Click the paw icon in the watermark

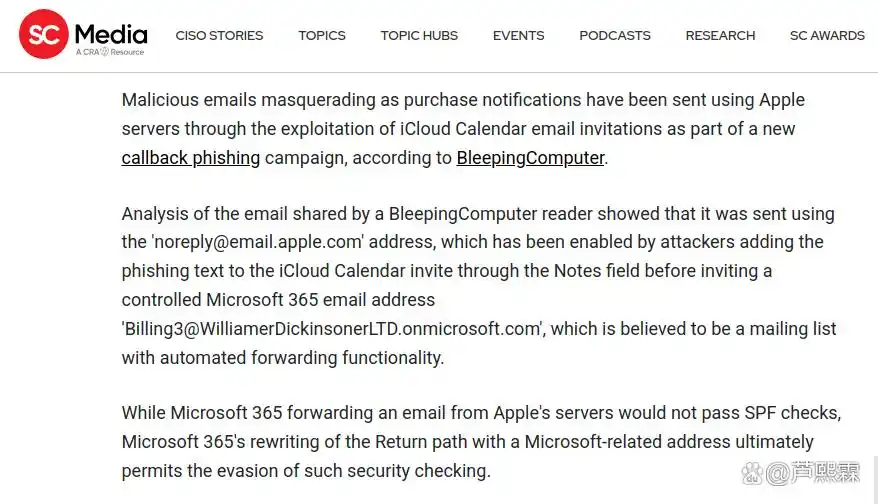point(753,473)
